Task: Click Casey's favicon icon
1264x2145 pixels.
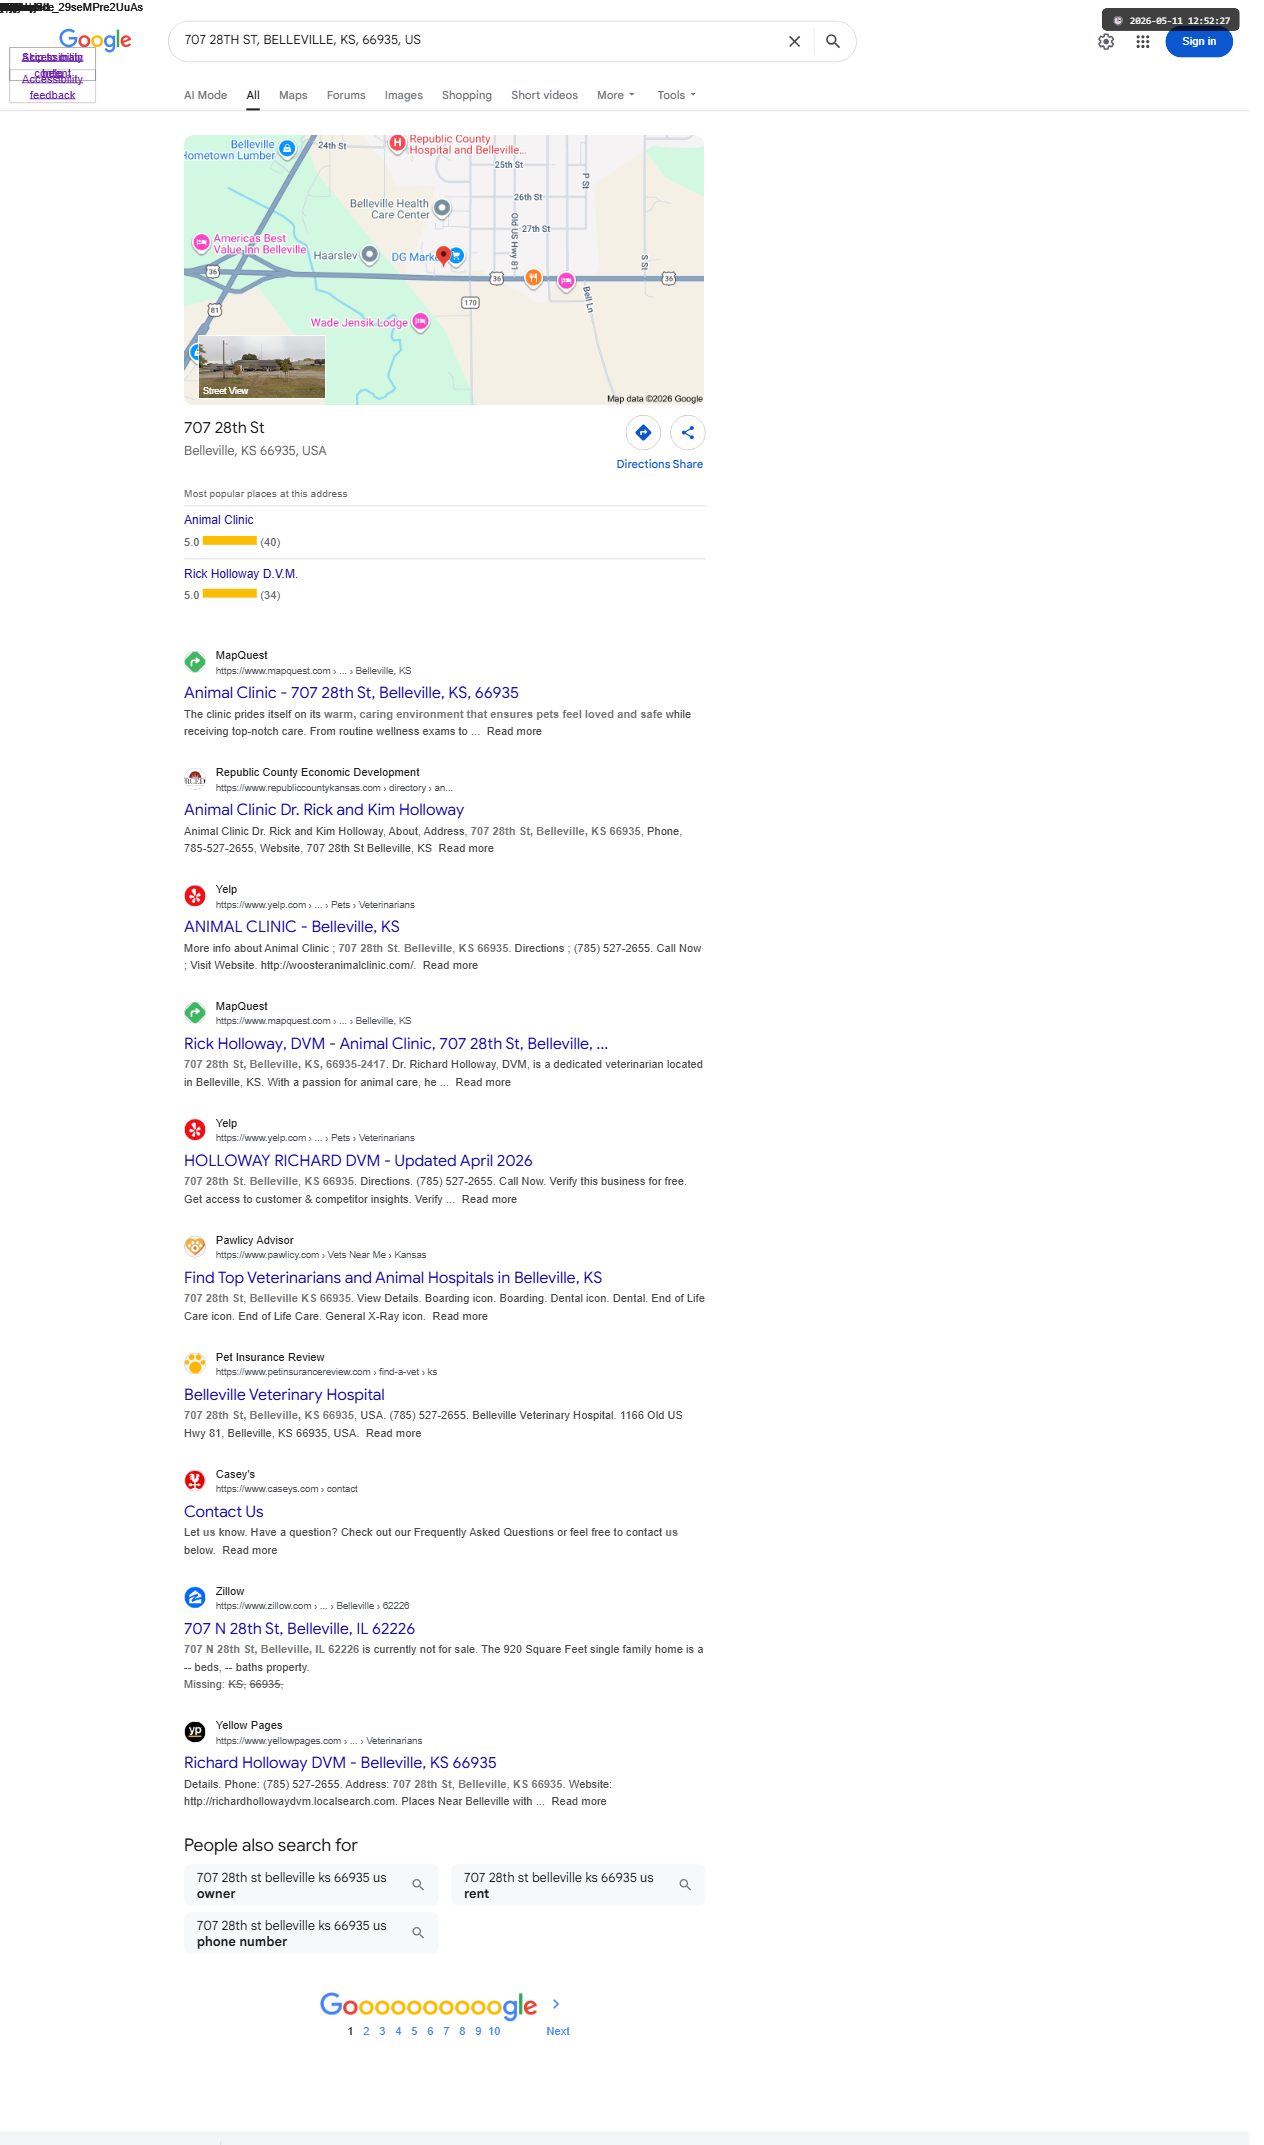Action: pyautogui.click(x=195, y=1480)
